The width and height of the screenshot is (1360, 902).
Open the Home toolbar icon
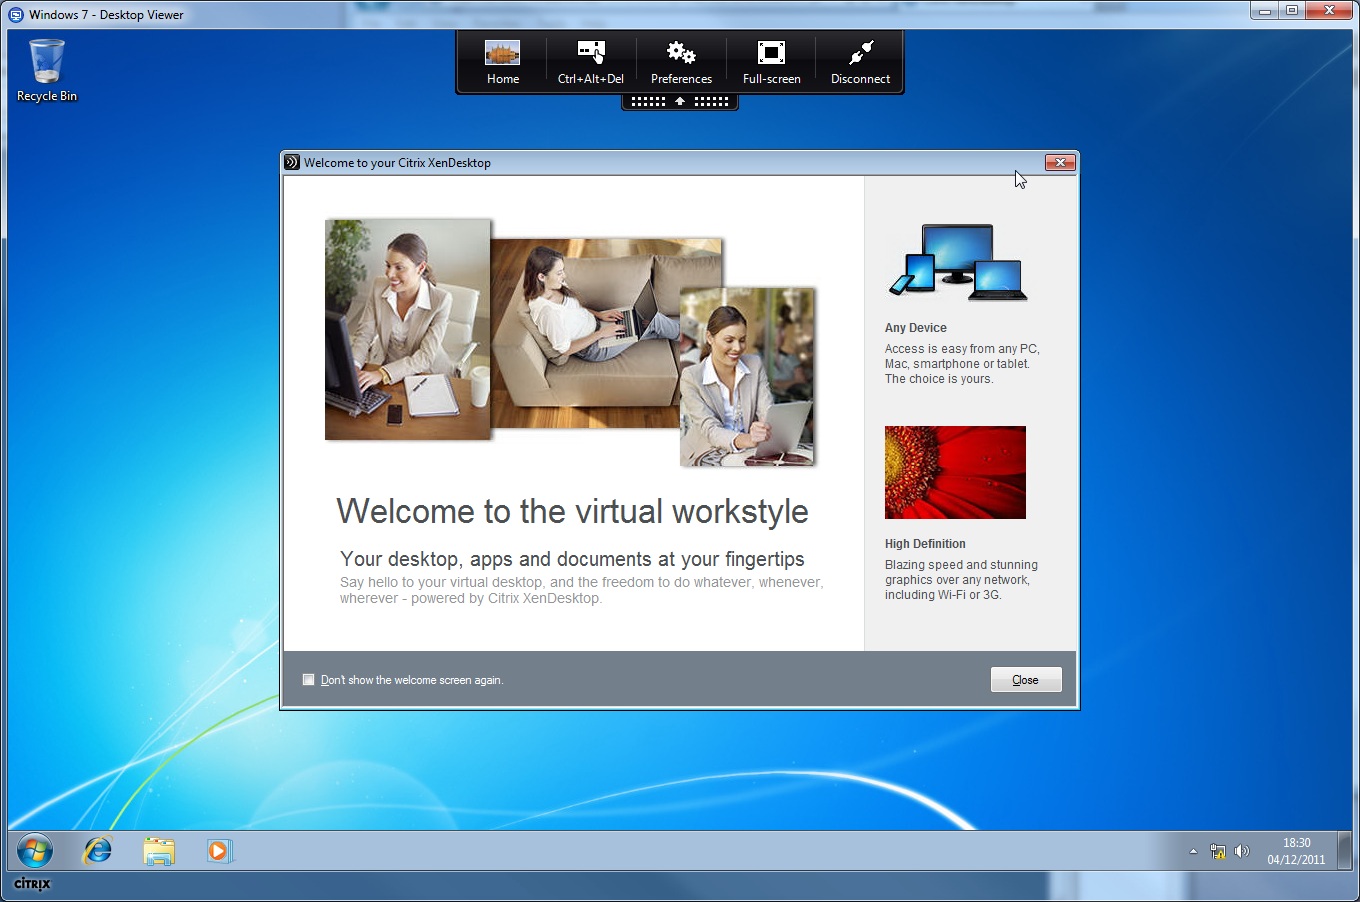[x=502, y=63]
